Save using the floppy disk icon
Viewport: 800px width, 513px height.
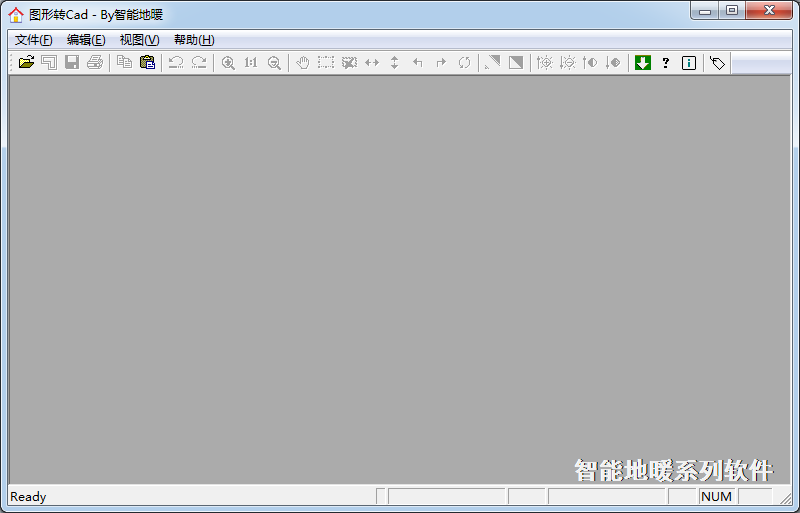point(72,62)
